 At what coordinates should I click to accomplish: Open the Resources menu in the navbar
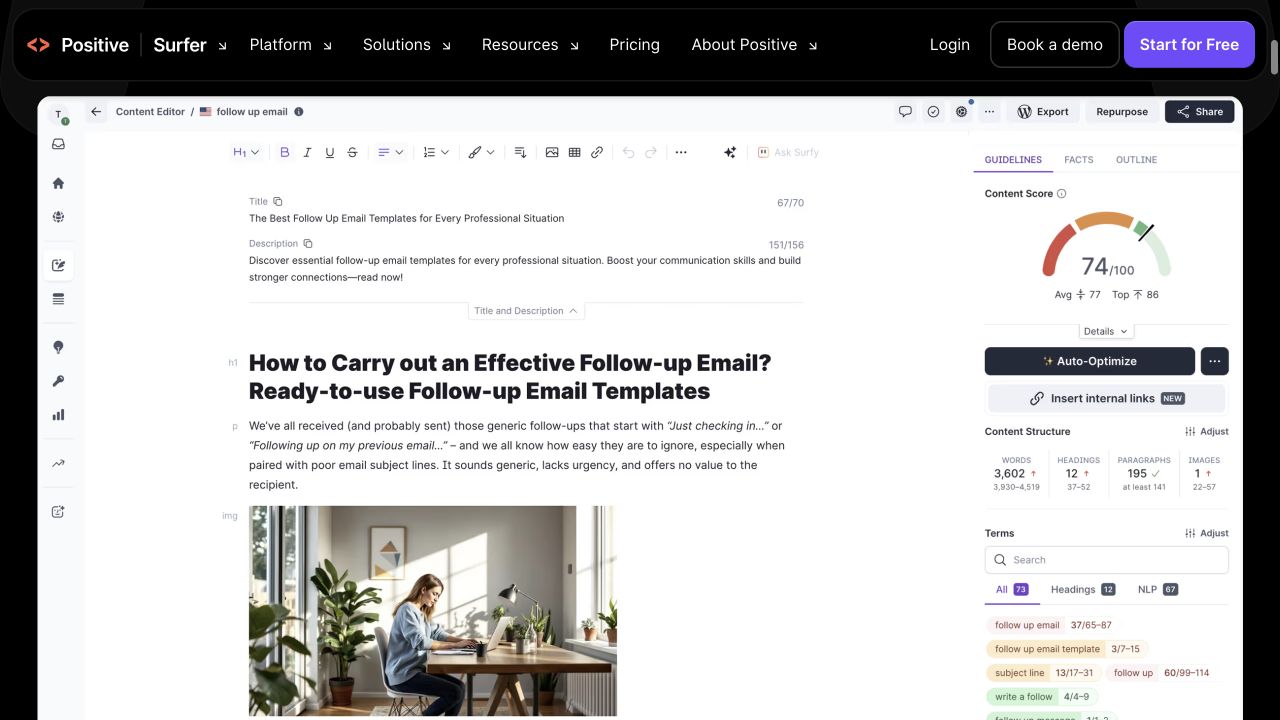[531, 45]
